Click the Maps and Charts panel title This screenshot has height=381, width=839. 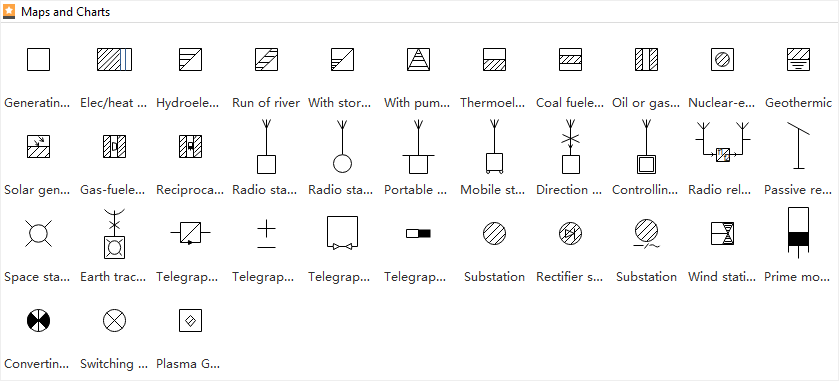click(65, 12)
